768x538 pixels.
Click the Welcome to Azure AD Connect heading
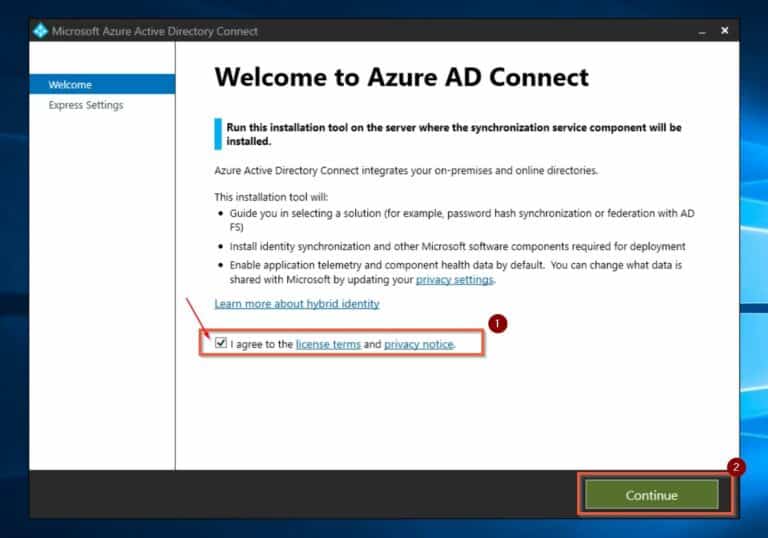click(x=402, y=77)
